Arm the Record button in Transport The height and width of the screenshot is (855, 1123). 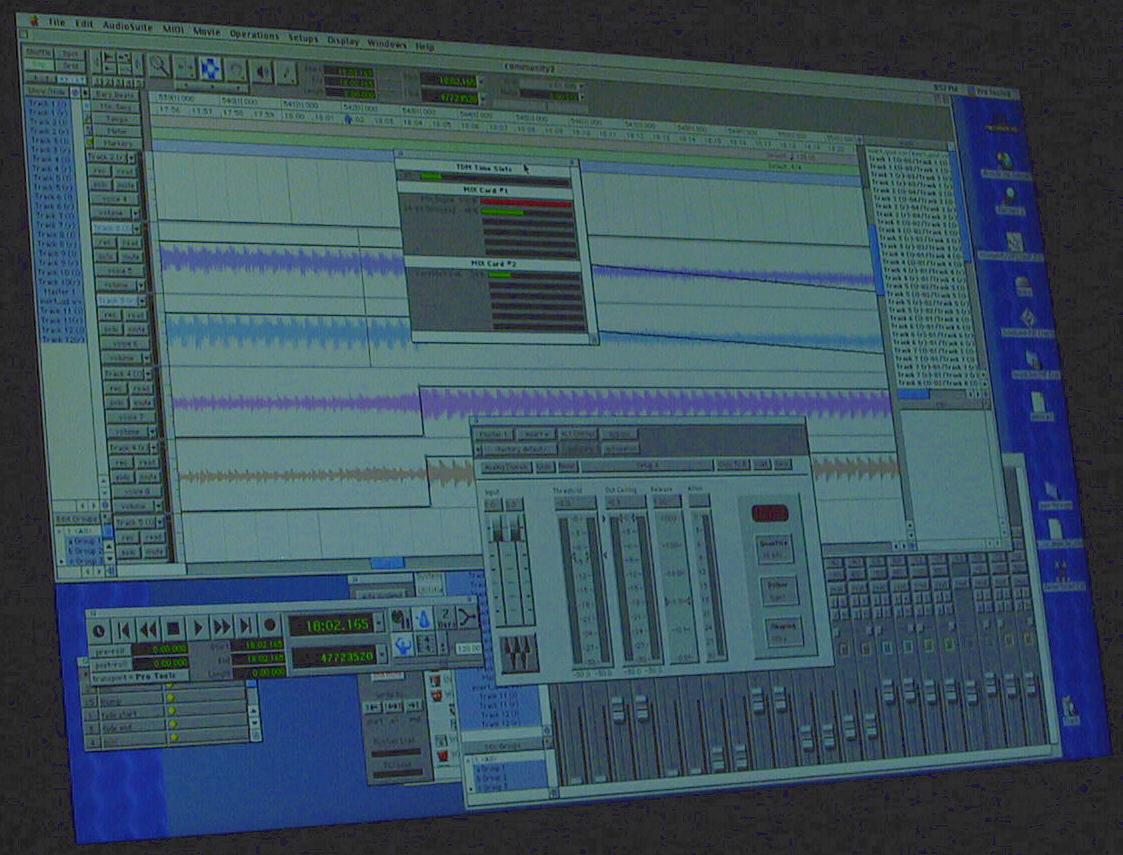coord(270,625)
